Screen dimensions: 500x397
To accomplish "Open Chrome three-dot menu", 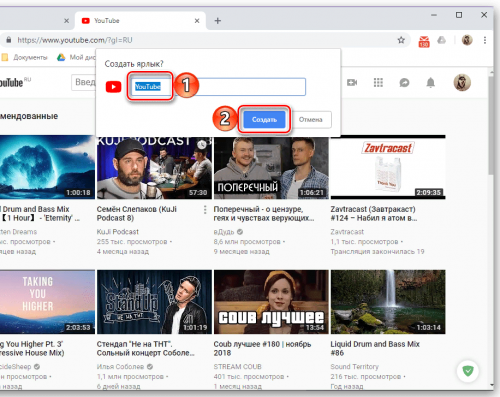I will click(485, 40).
